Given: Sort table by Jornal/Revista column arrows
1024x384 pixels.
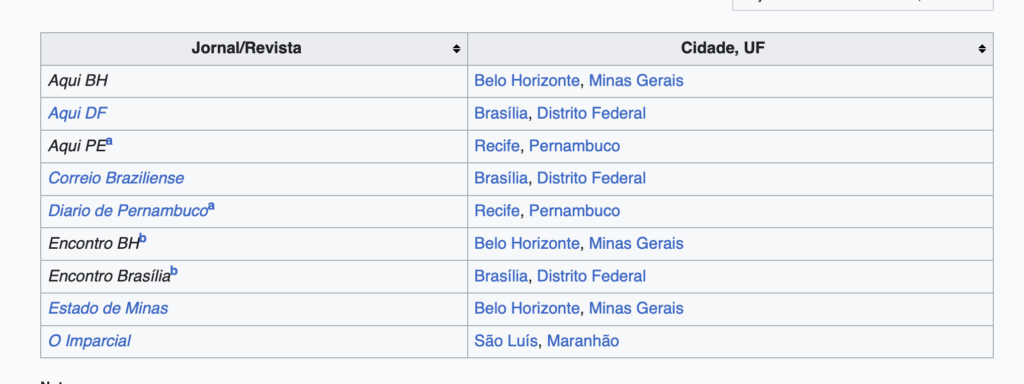Looking at the screenshot, I should click(456, 49).
